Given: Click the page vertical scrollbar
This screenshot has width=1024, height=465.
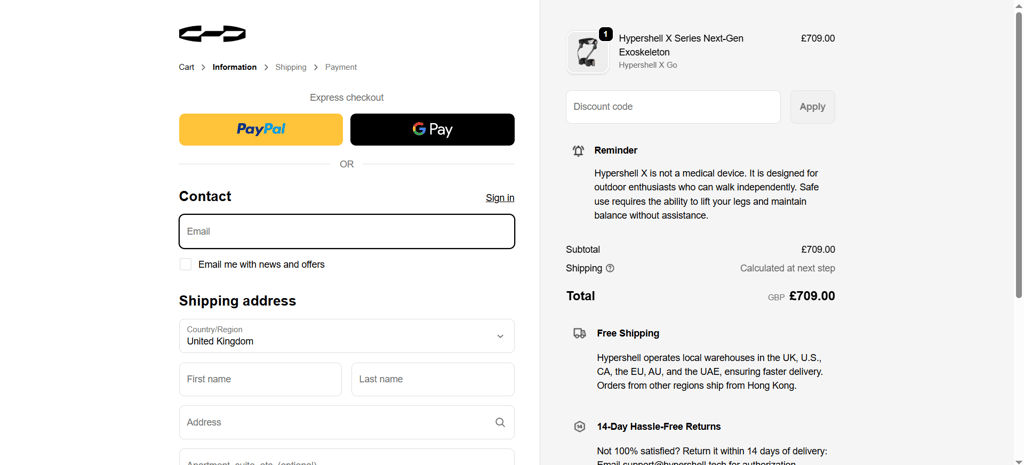Looking at the screenshot, I should click(x=1019, y=157).
